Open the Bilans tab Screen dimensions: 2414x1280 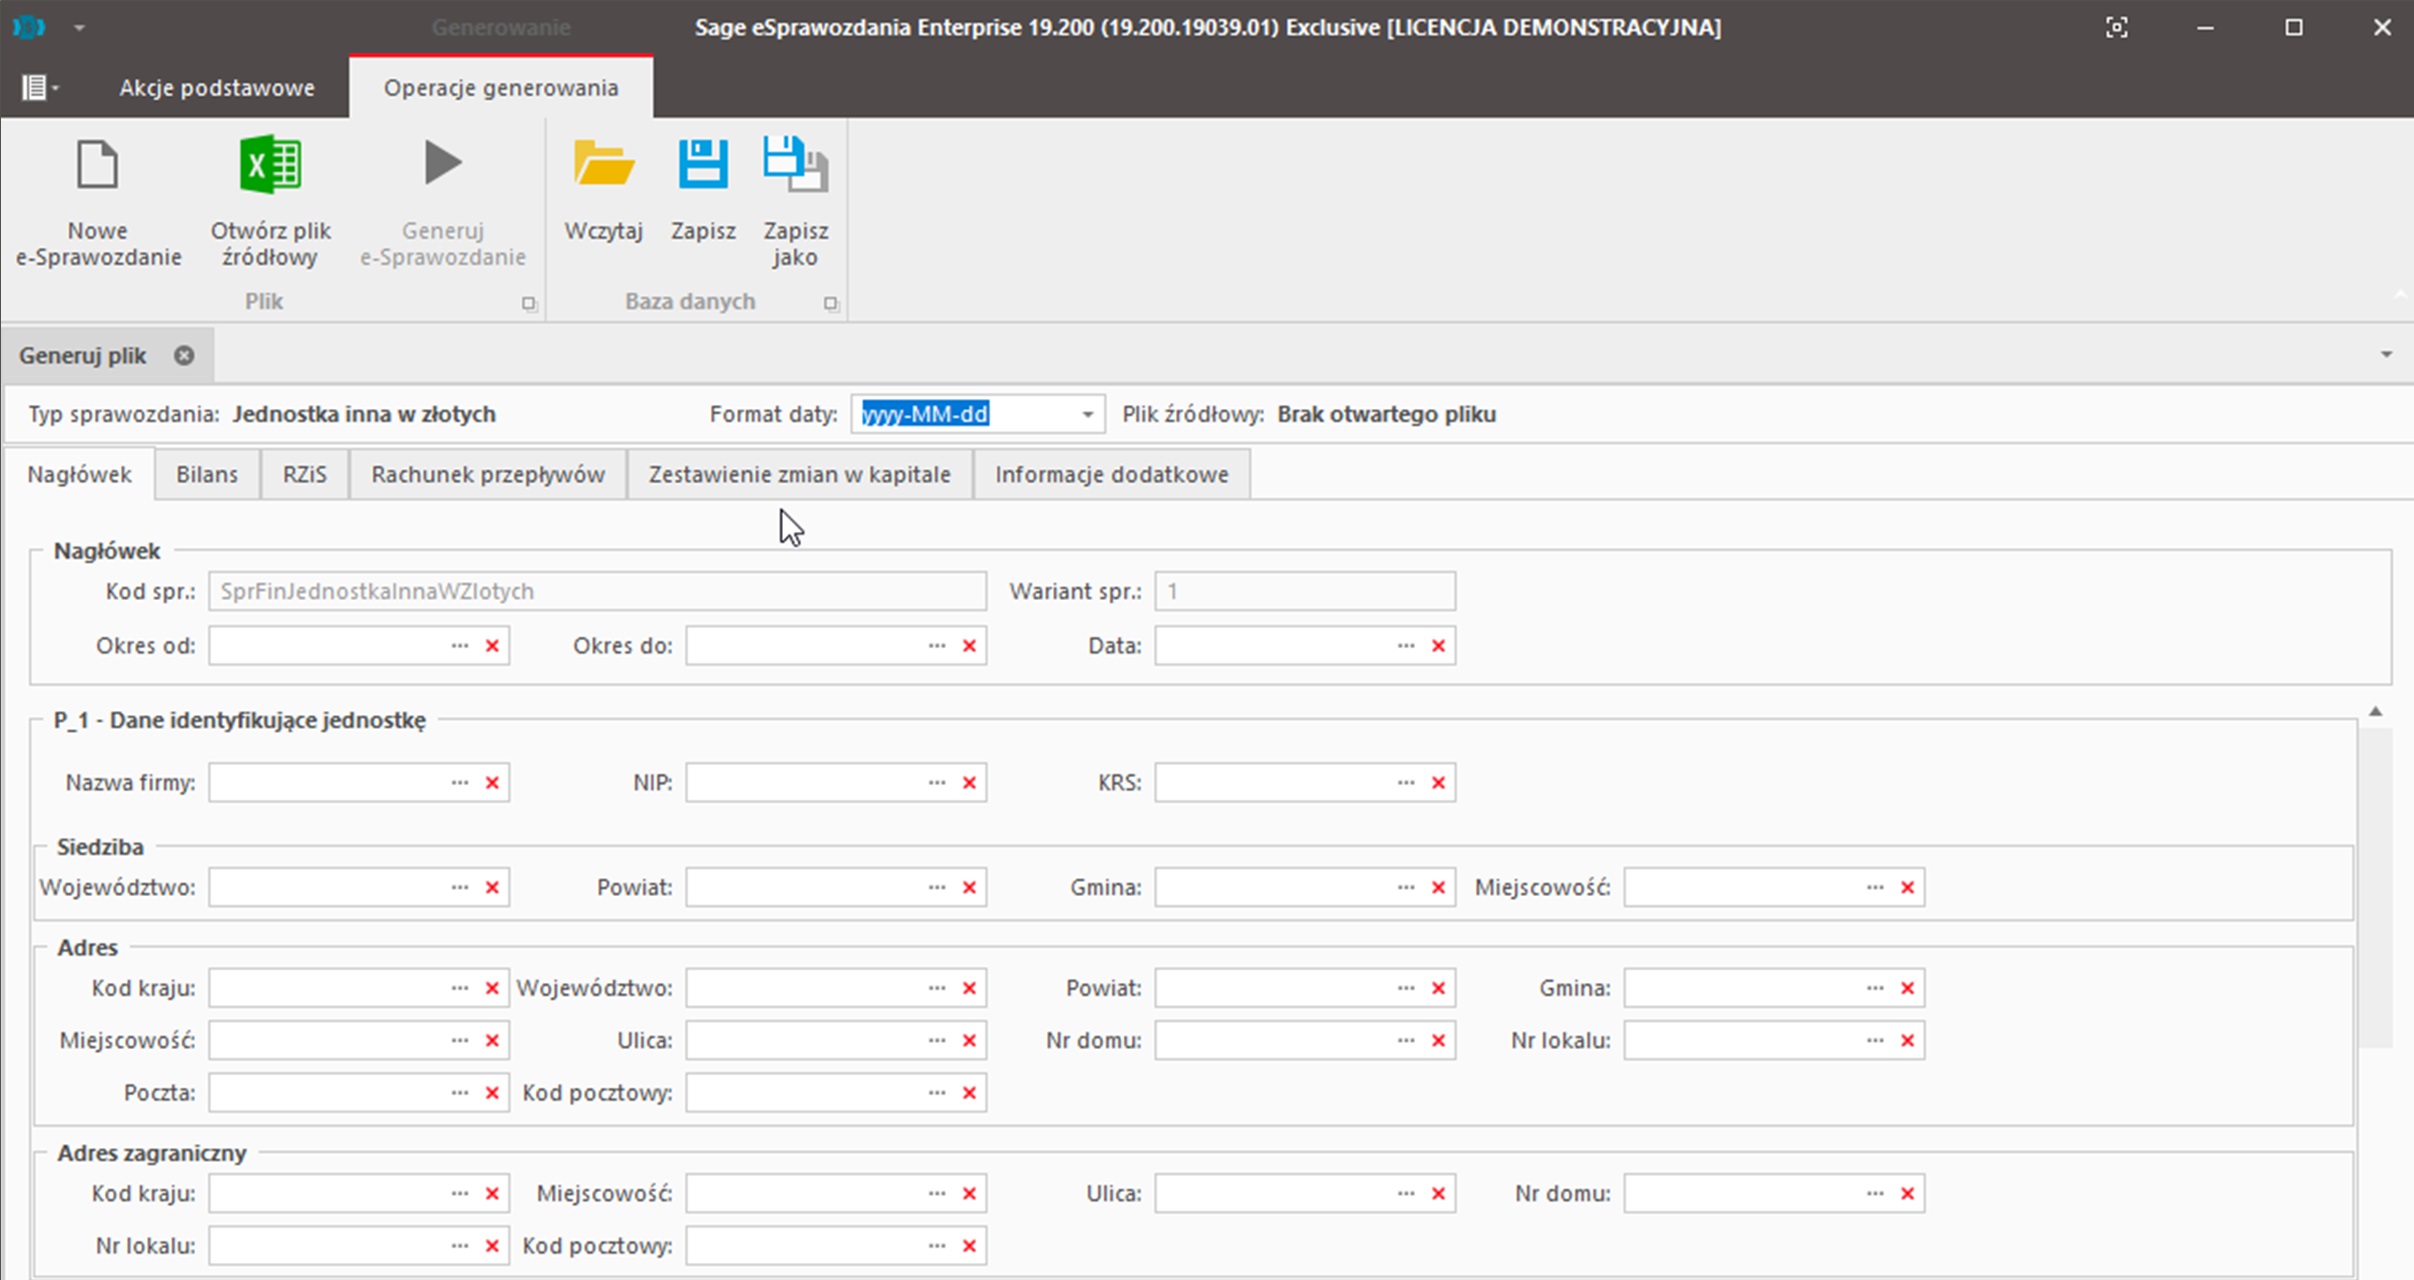click(207, 474)
